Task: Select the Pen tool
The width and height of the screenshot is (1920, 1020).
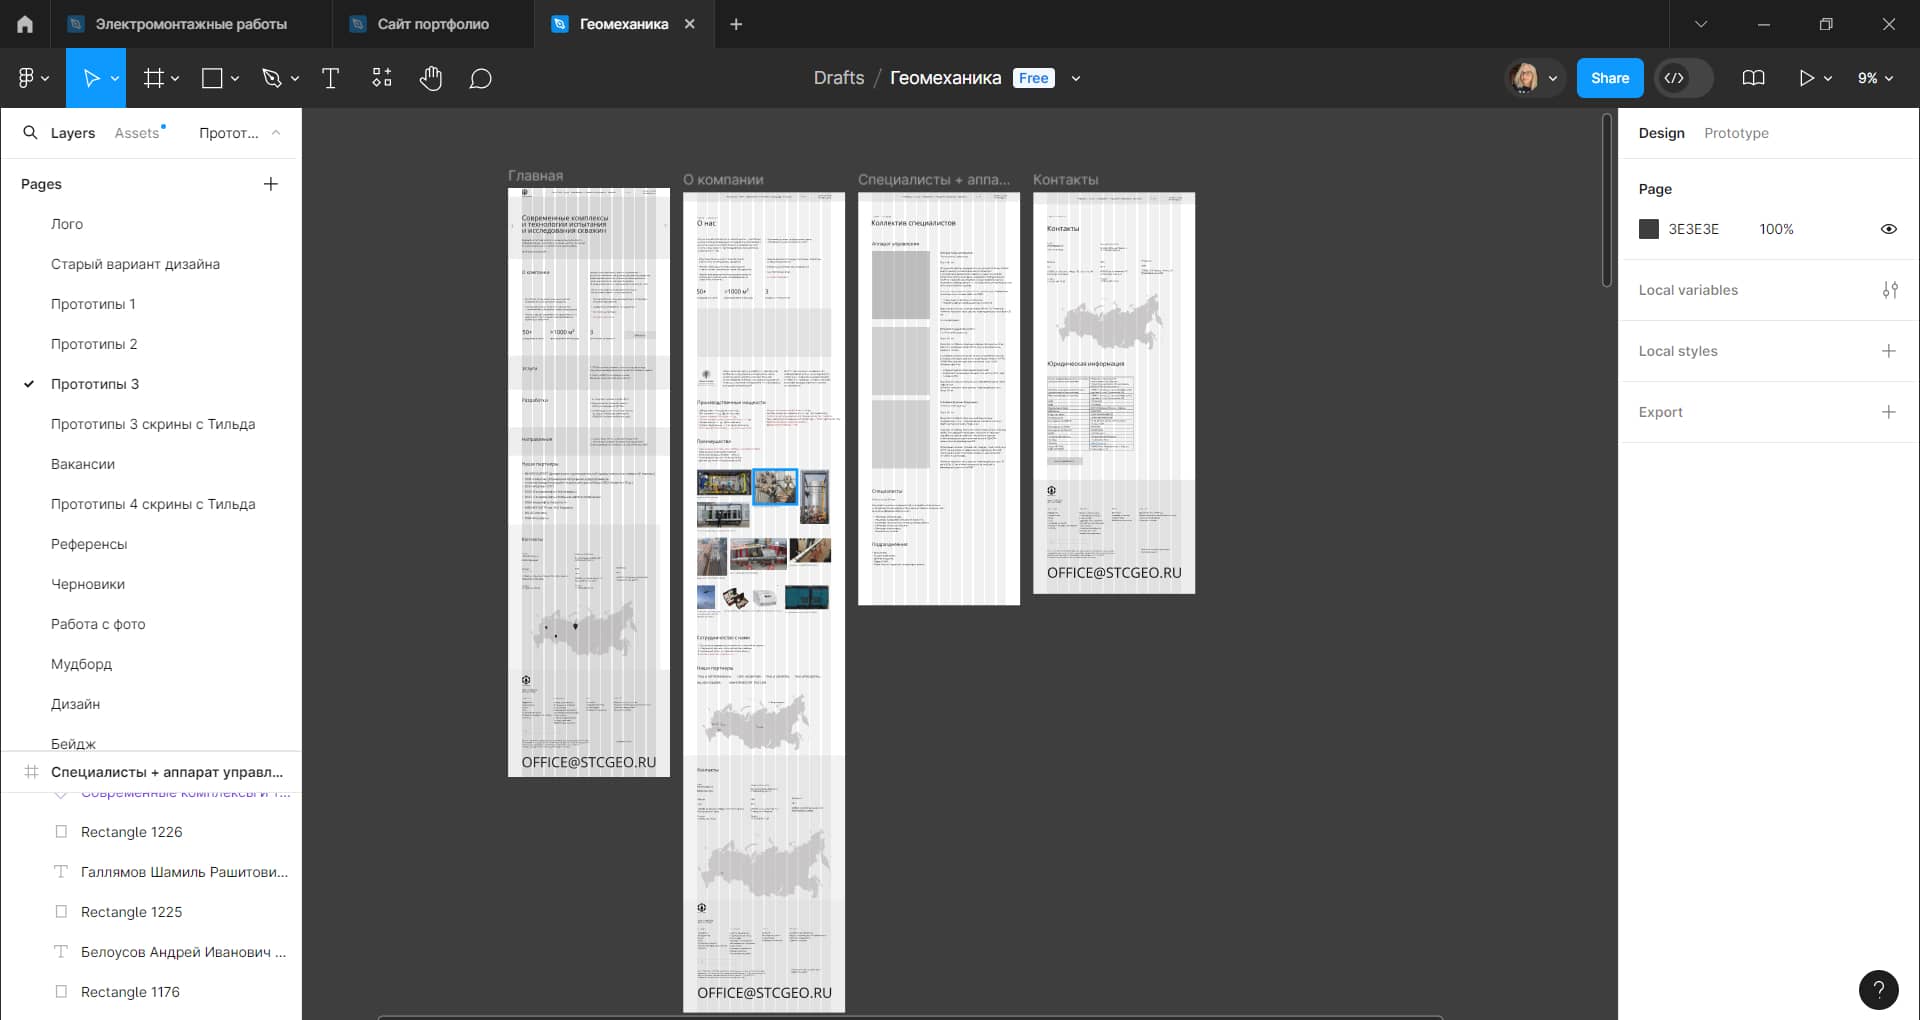Action: (x=272, y=78)
